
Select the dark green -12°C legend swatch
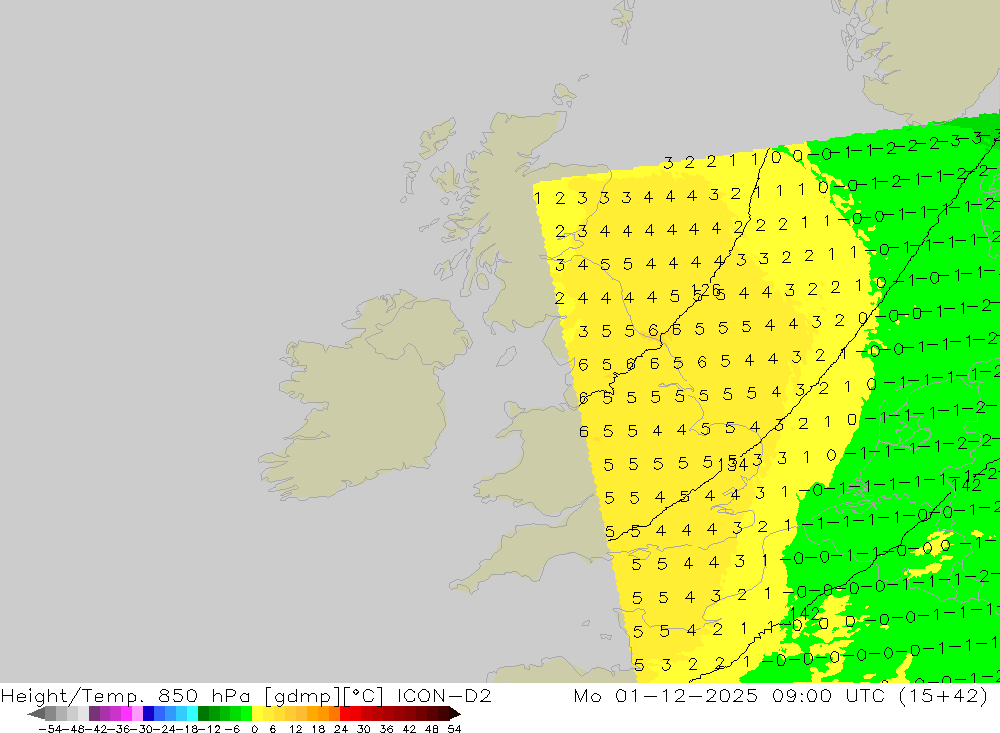203,713
